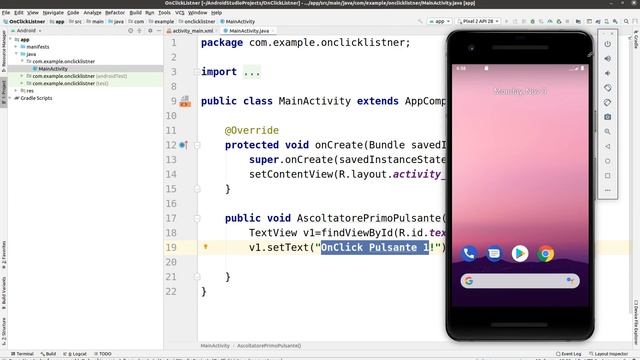Open the TODO tool window

103,354
